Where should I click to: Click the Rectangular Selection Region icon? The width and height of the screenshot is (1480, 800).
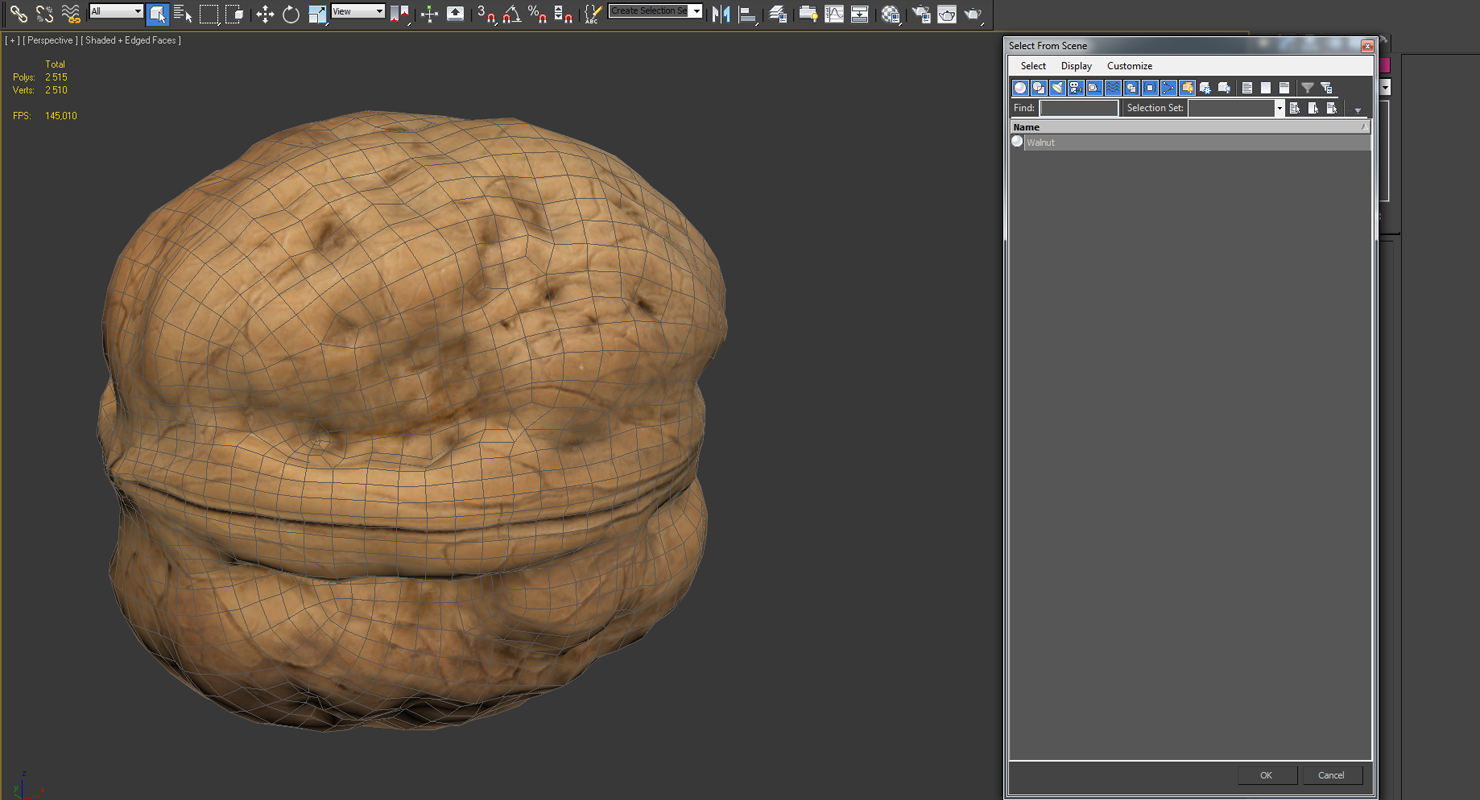pos(209,14)
